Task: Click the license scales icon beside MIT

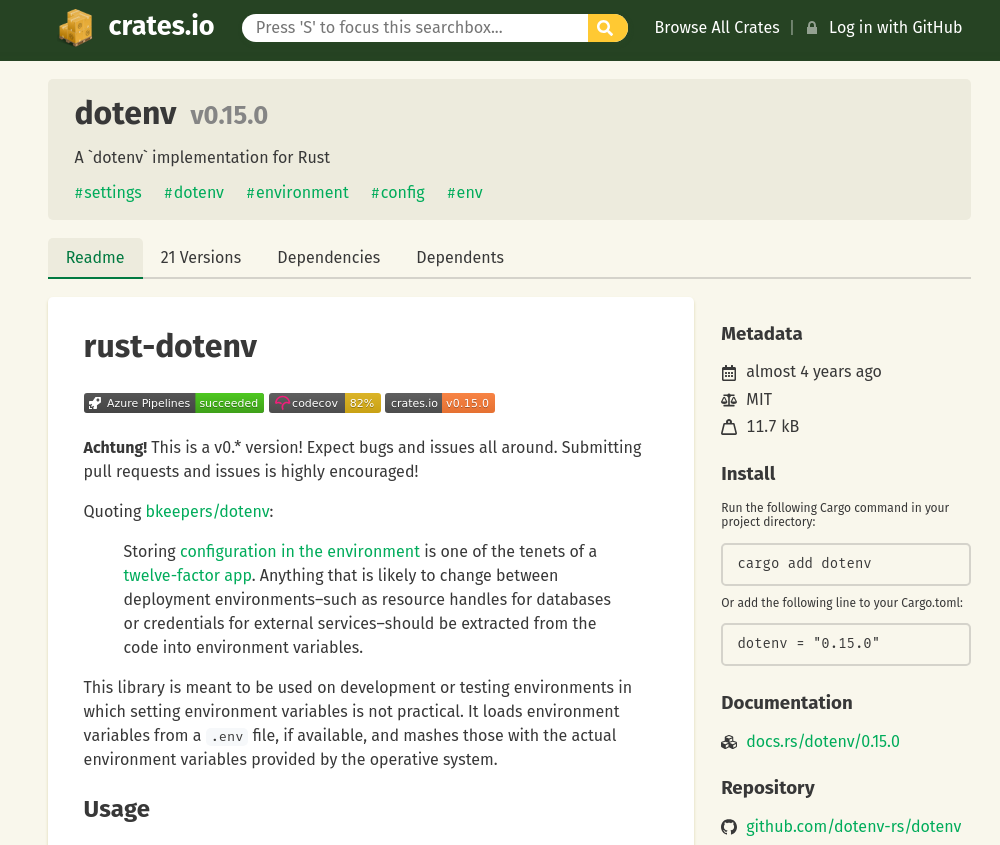Action: pos(729,400)
